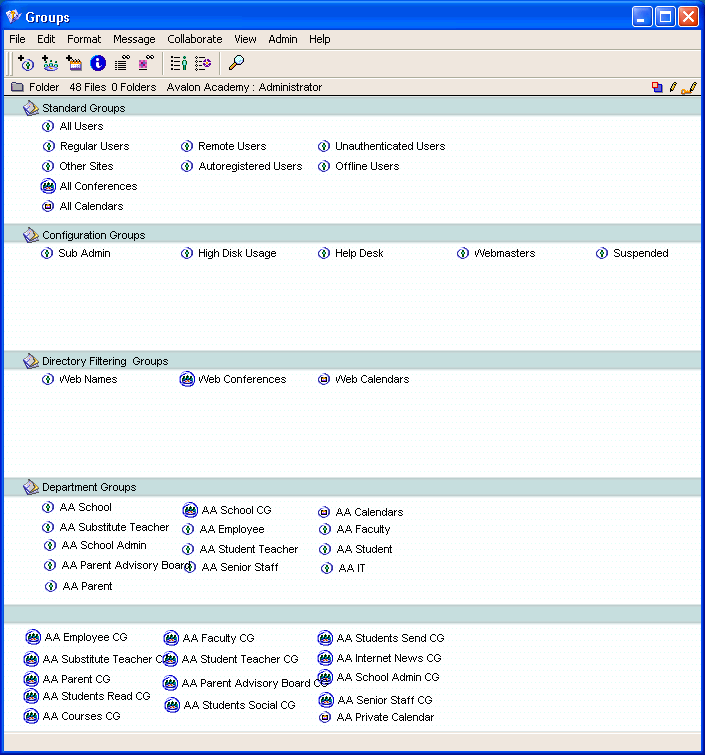Click the new calendar group toolbar icon
The image size is (705, 755).
pos(74,63)
